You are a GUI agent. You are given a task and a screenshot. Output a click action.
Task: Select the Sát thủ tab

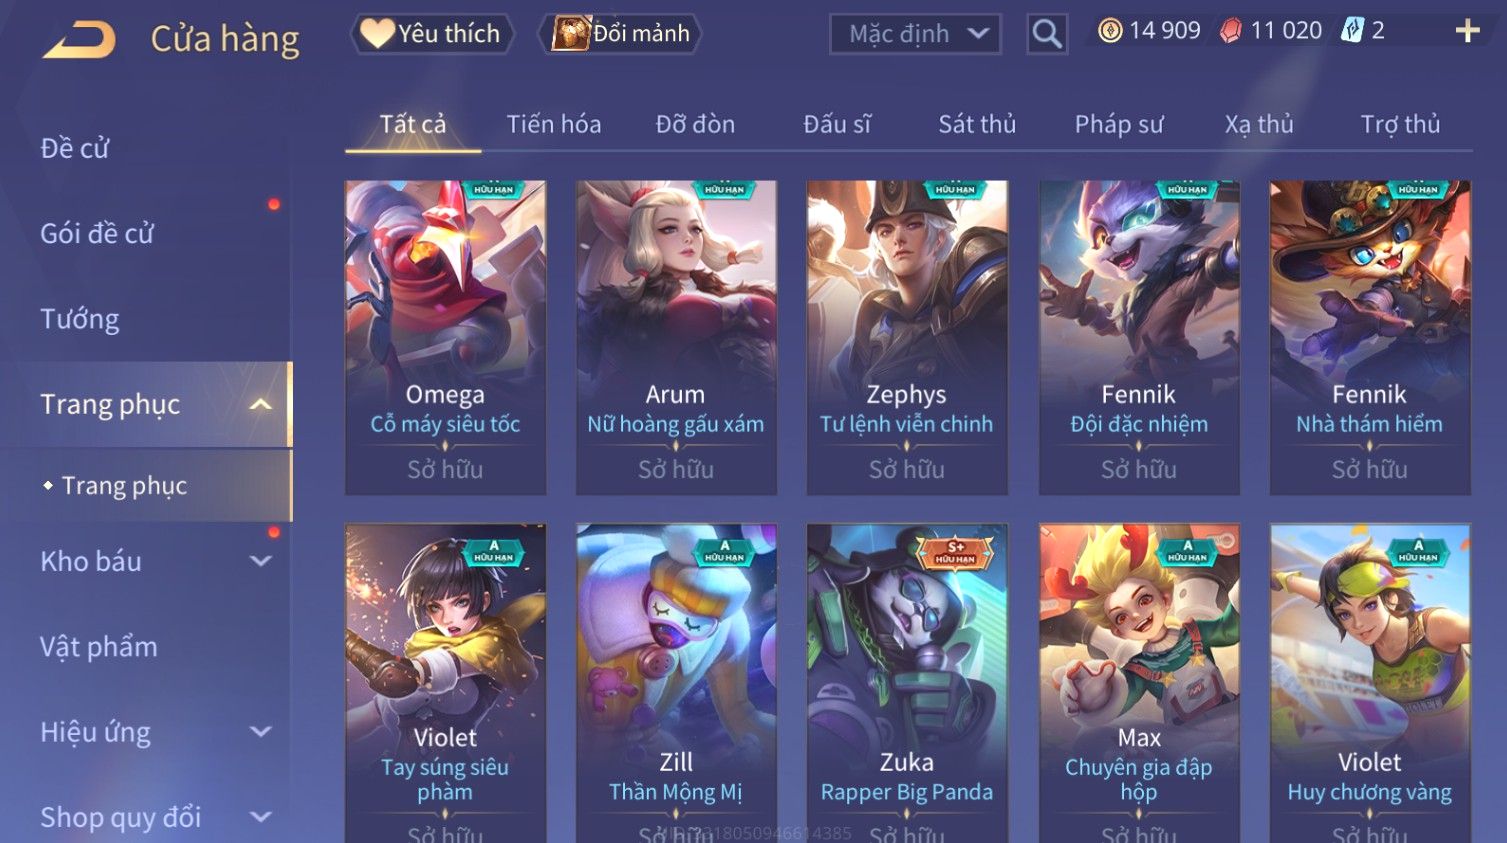click(x=976, y=124)
